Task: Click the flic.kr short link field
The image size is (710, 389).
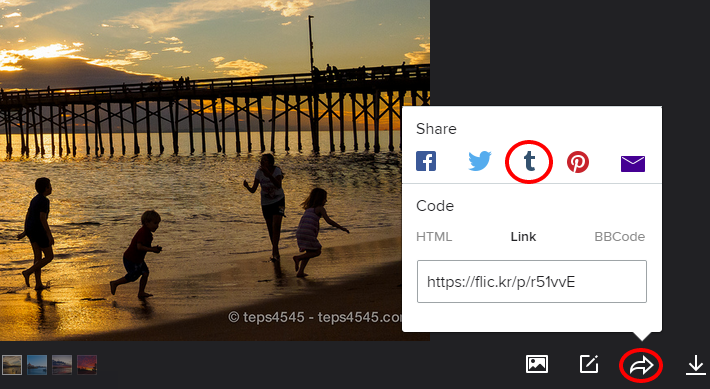Action: click(532, 281)
